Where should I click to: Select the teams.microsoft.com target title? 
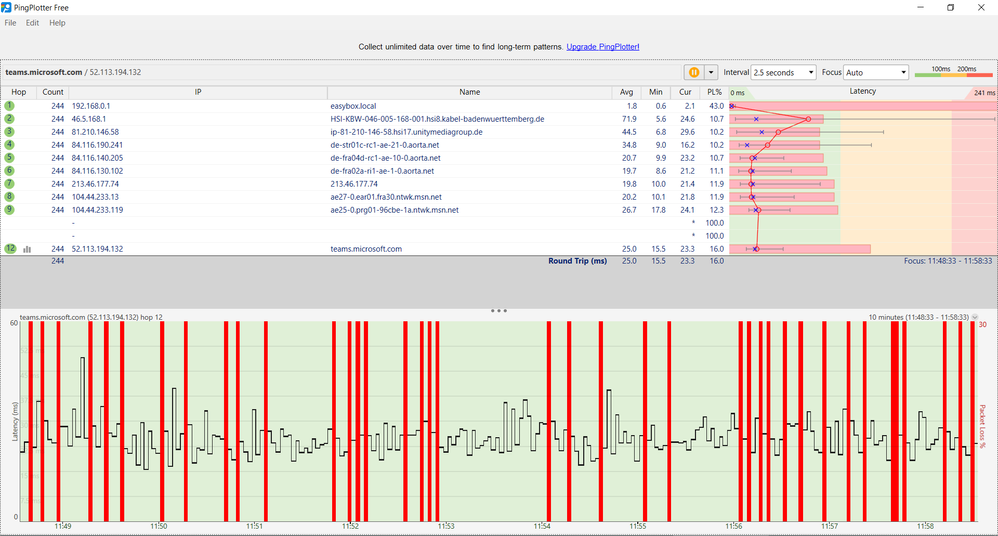point(44,73)
